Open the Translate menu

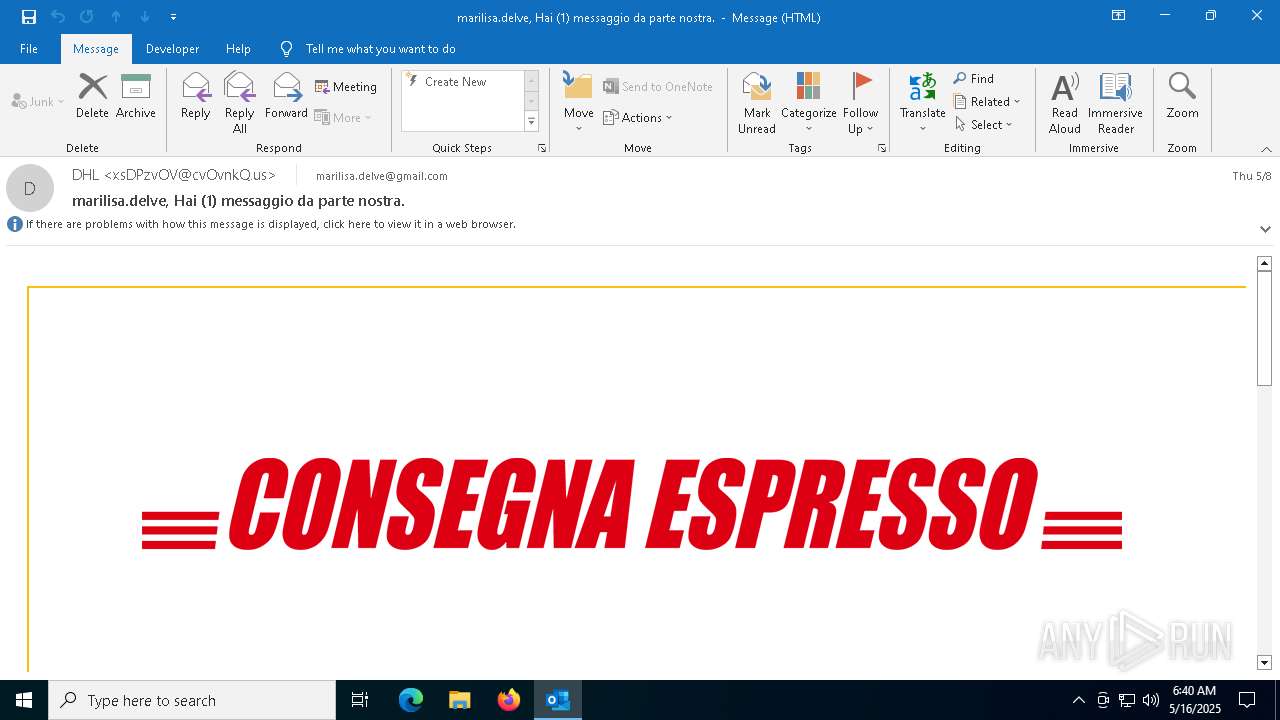922,104
